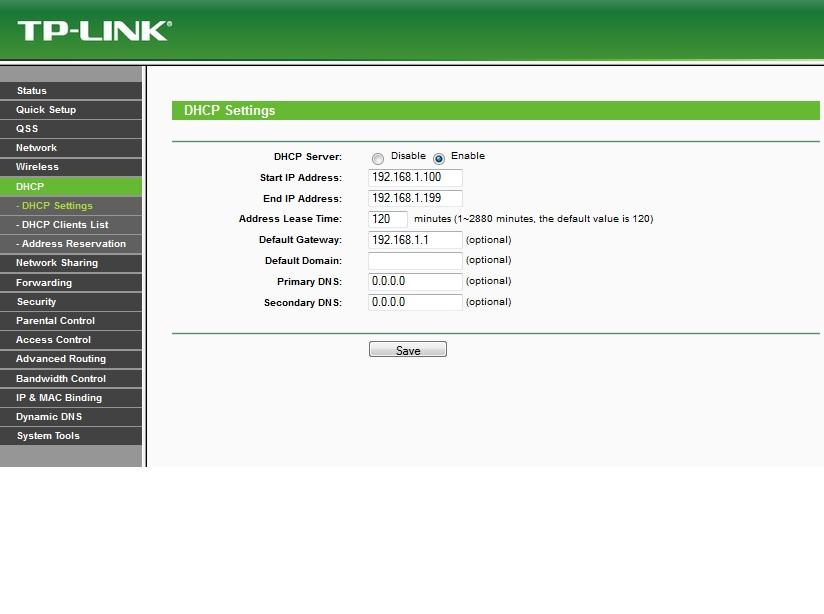This screenshot has height=614, width=824.
Task: Select the Disable DHCP Server radio button
Action: (377, 158)
